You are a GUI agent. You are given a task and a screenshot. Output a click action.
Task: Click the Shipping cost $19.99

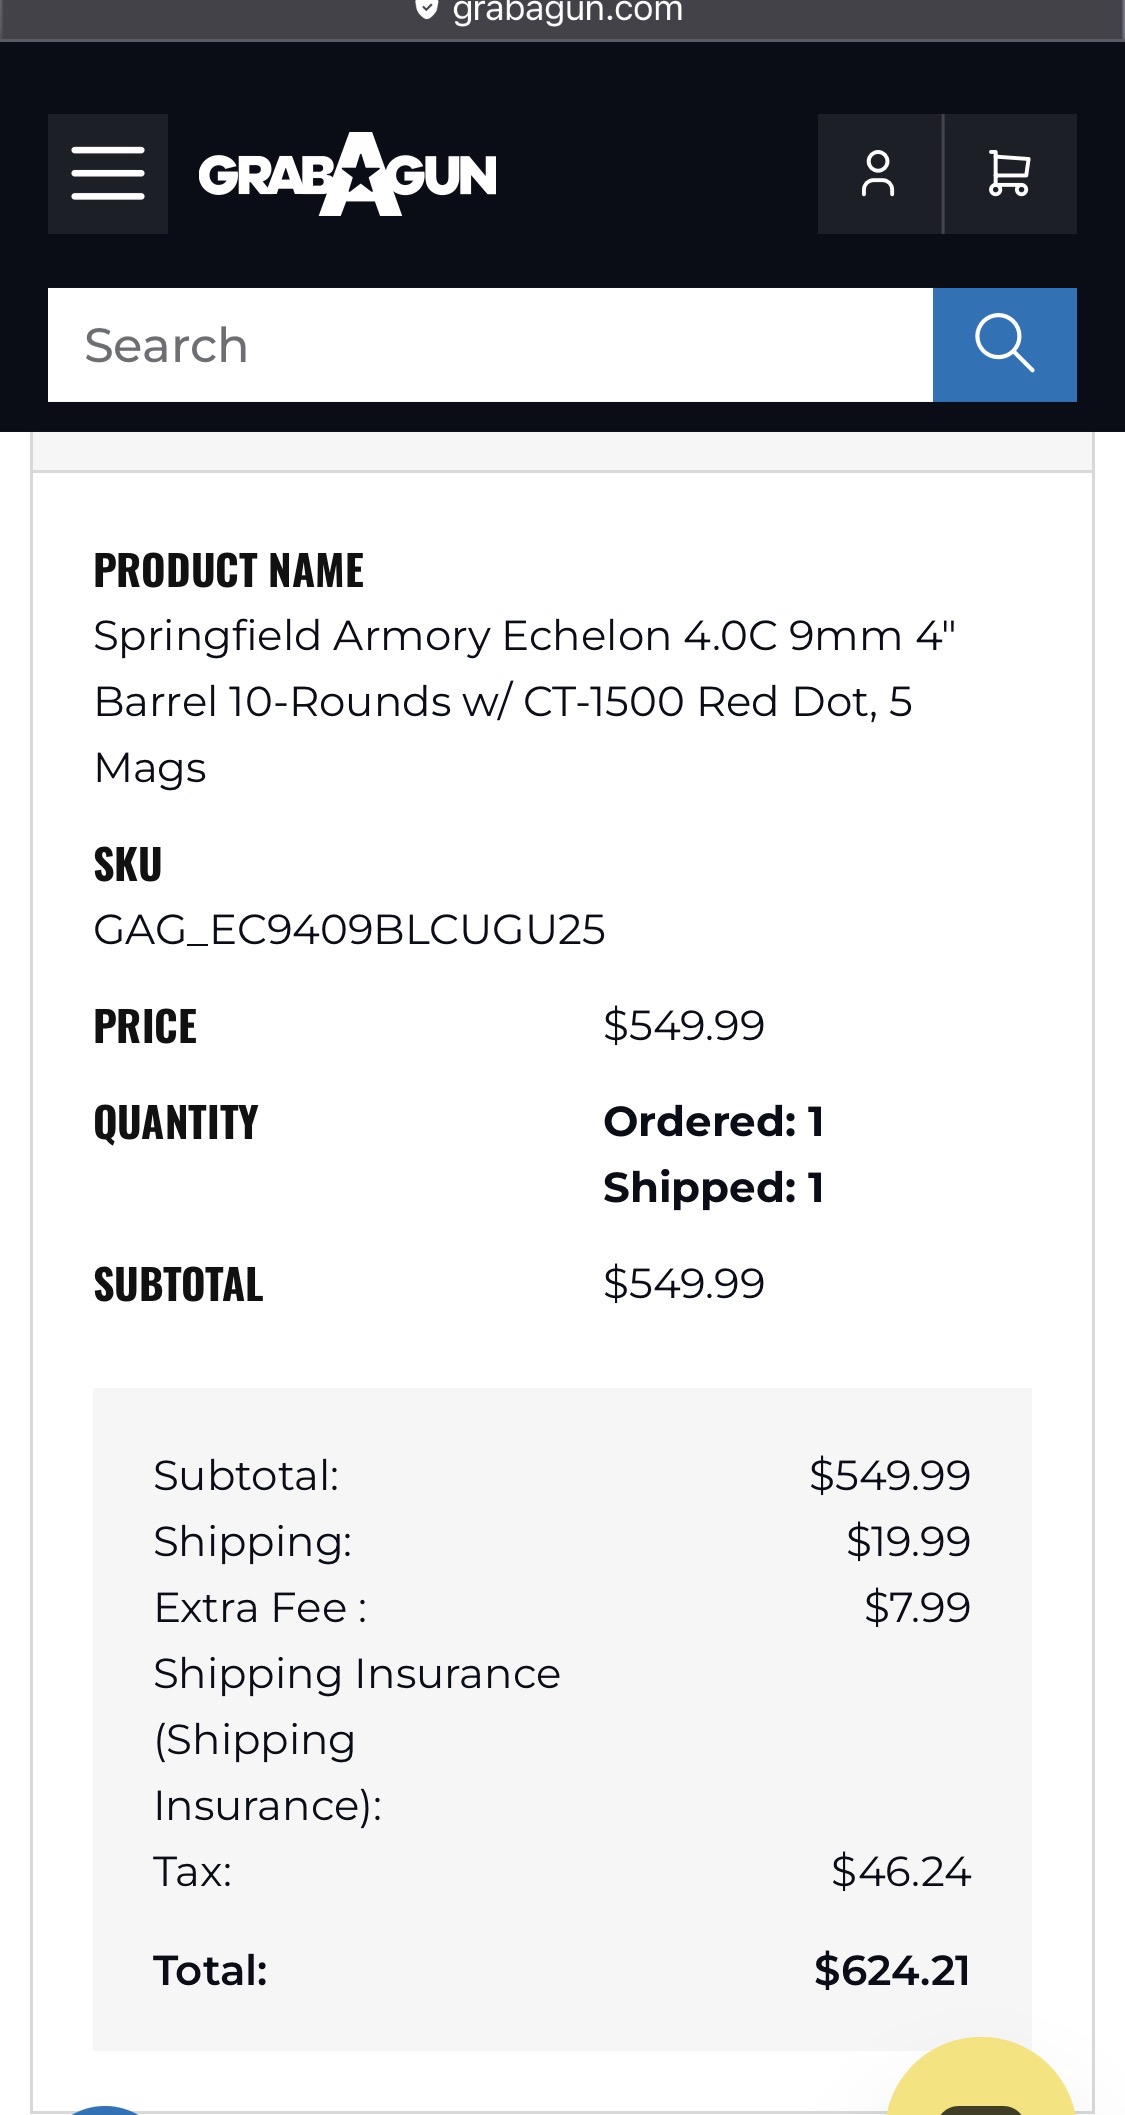click(x=908, y=1541)
